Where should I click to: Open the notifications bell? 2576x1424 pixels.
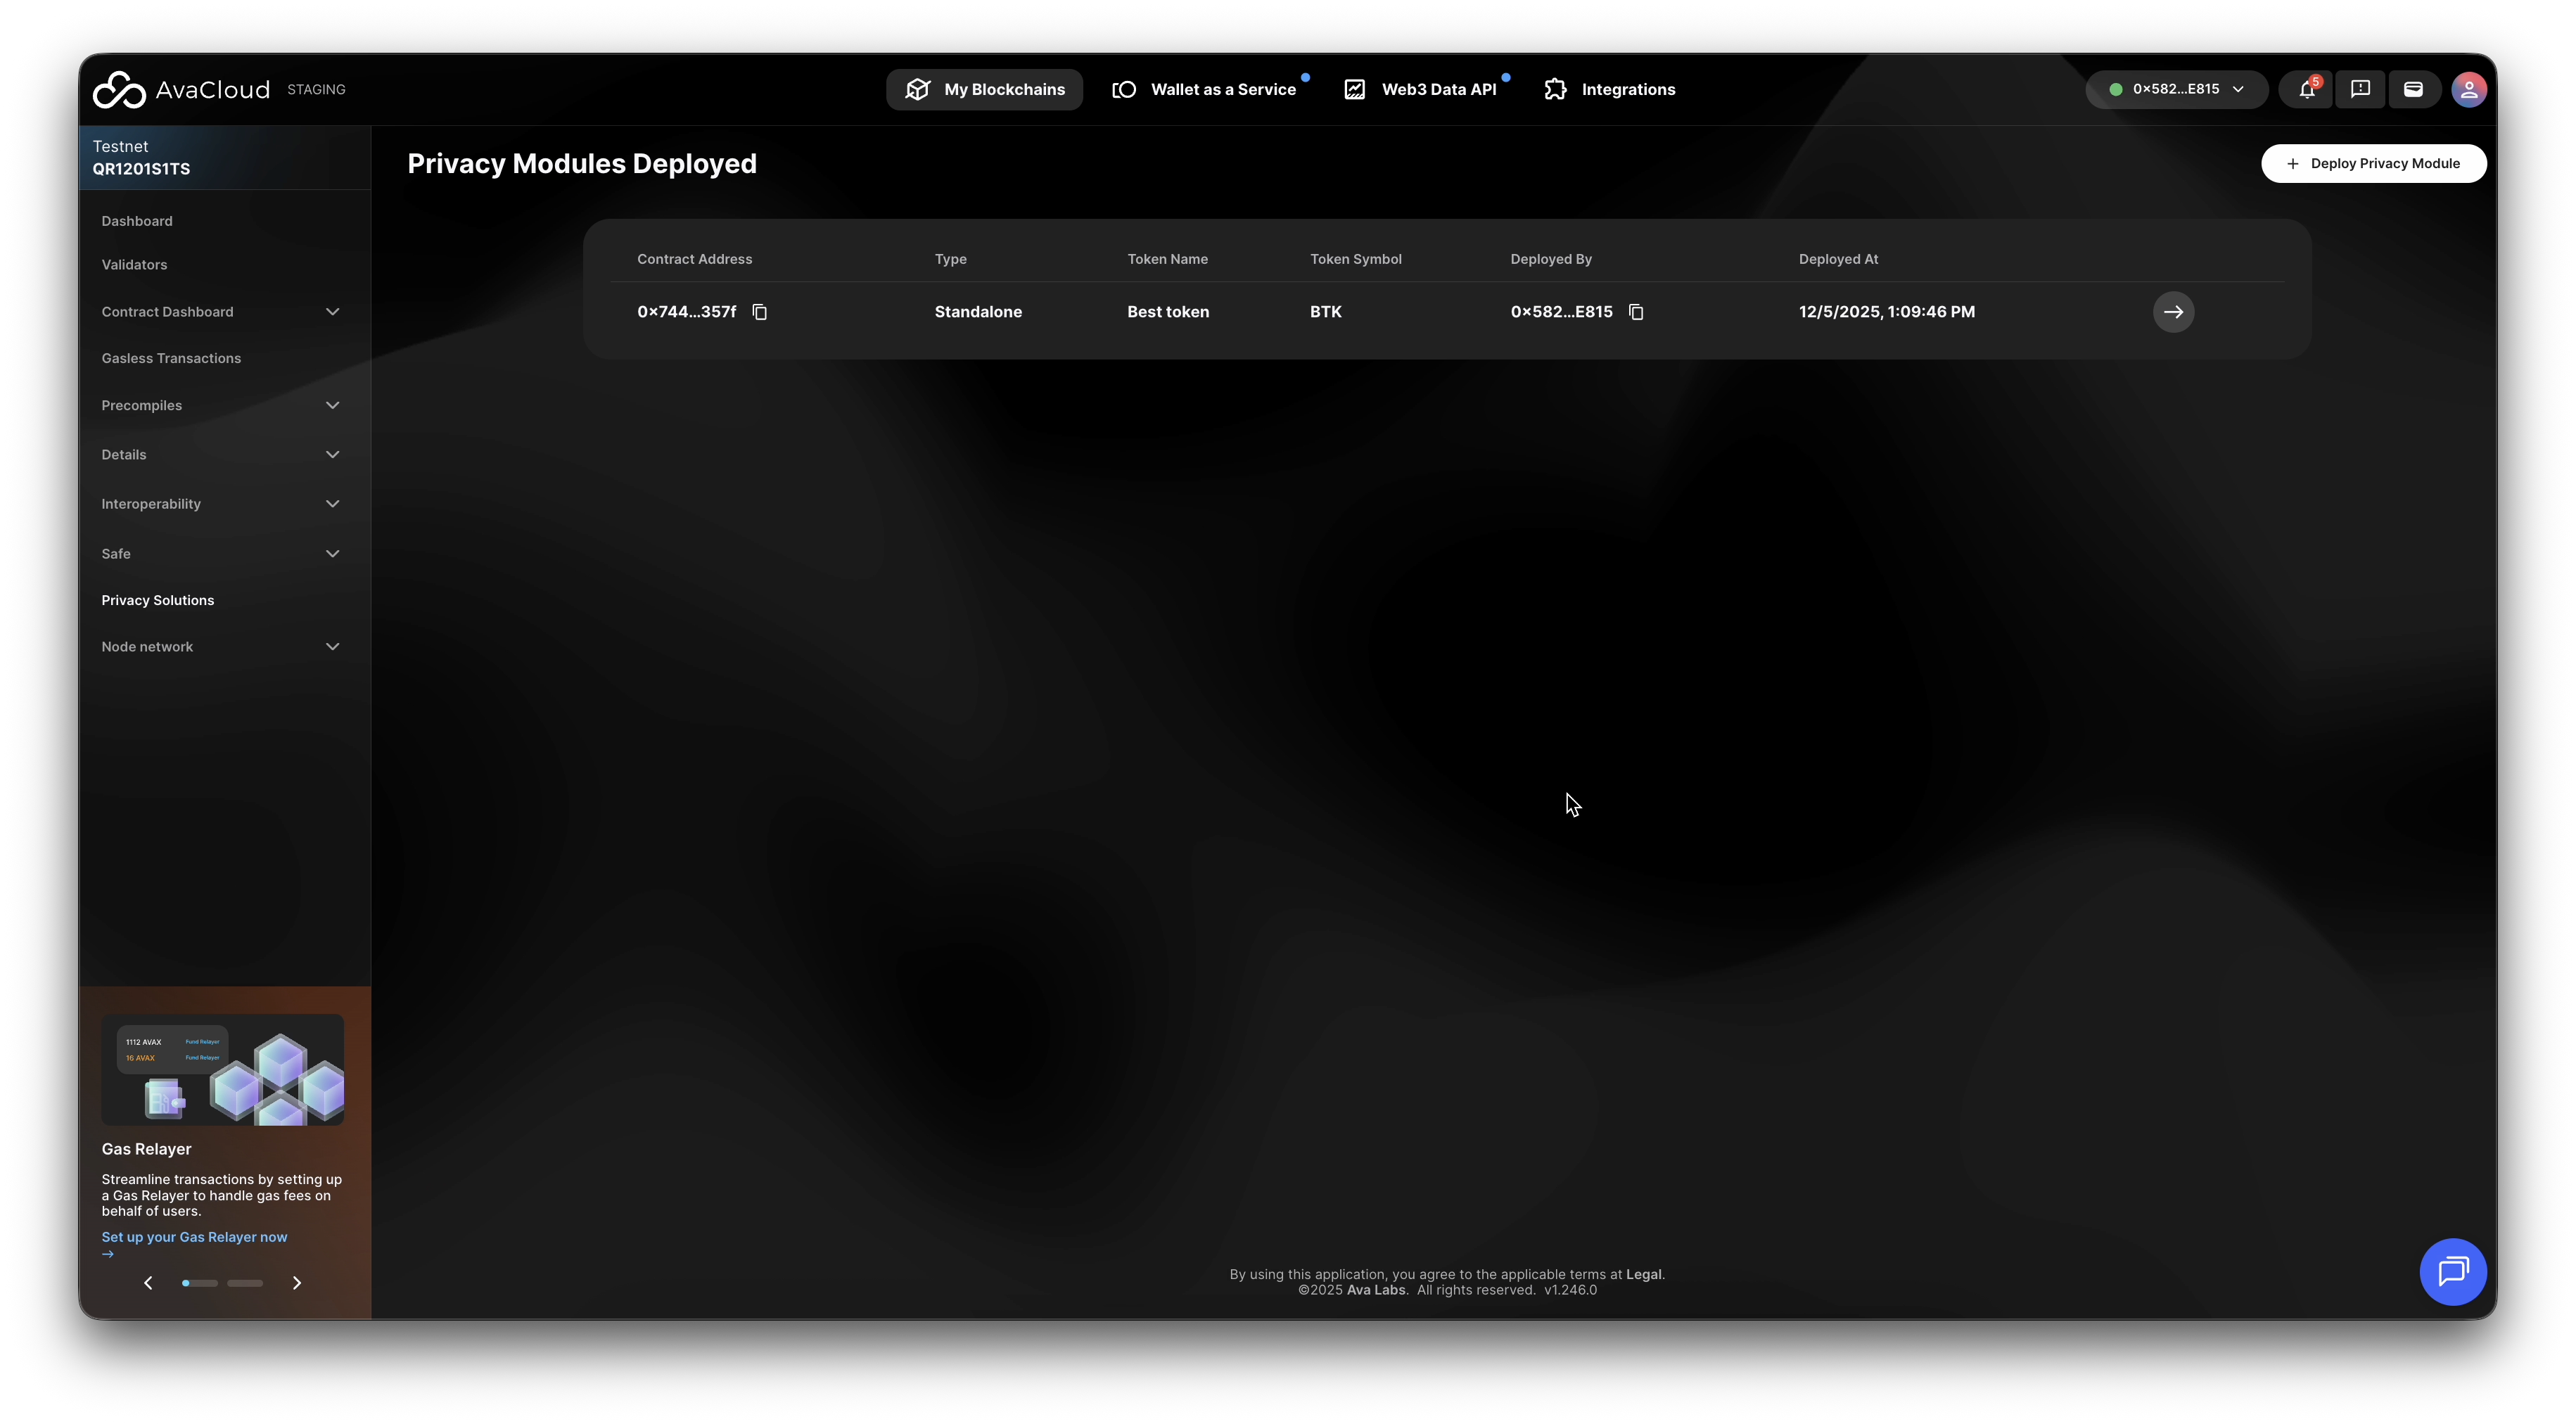tap(2307, 90)
